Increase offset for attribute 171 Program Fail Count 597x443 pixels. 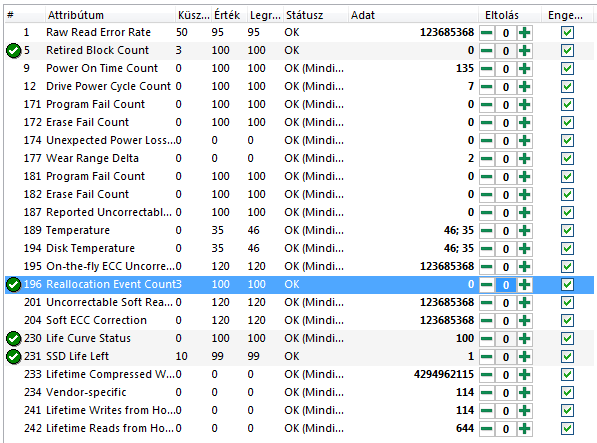pyautogui.click(x=525, y=105)
